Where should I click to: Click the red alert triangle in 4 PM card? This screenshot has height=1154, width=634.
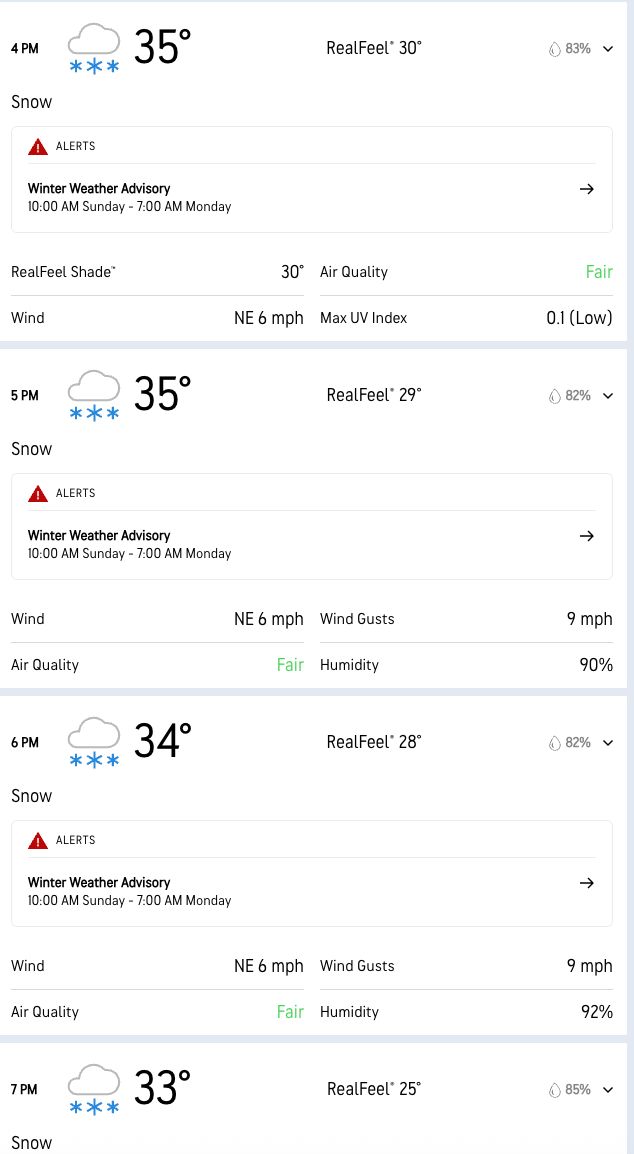tap(38, 147)
